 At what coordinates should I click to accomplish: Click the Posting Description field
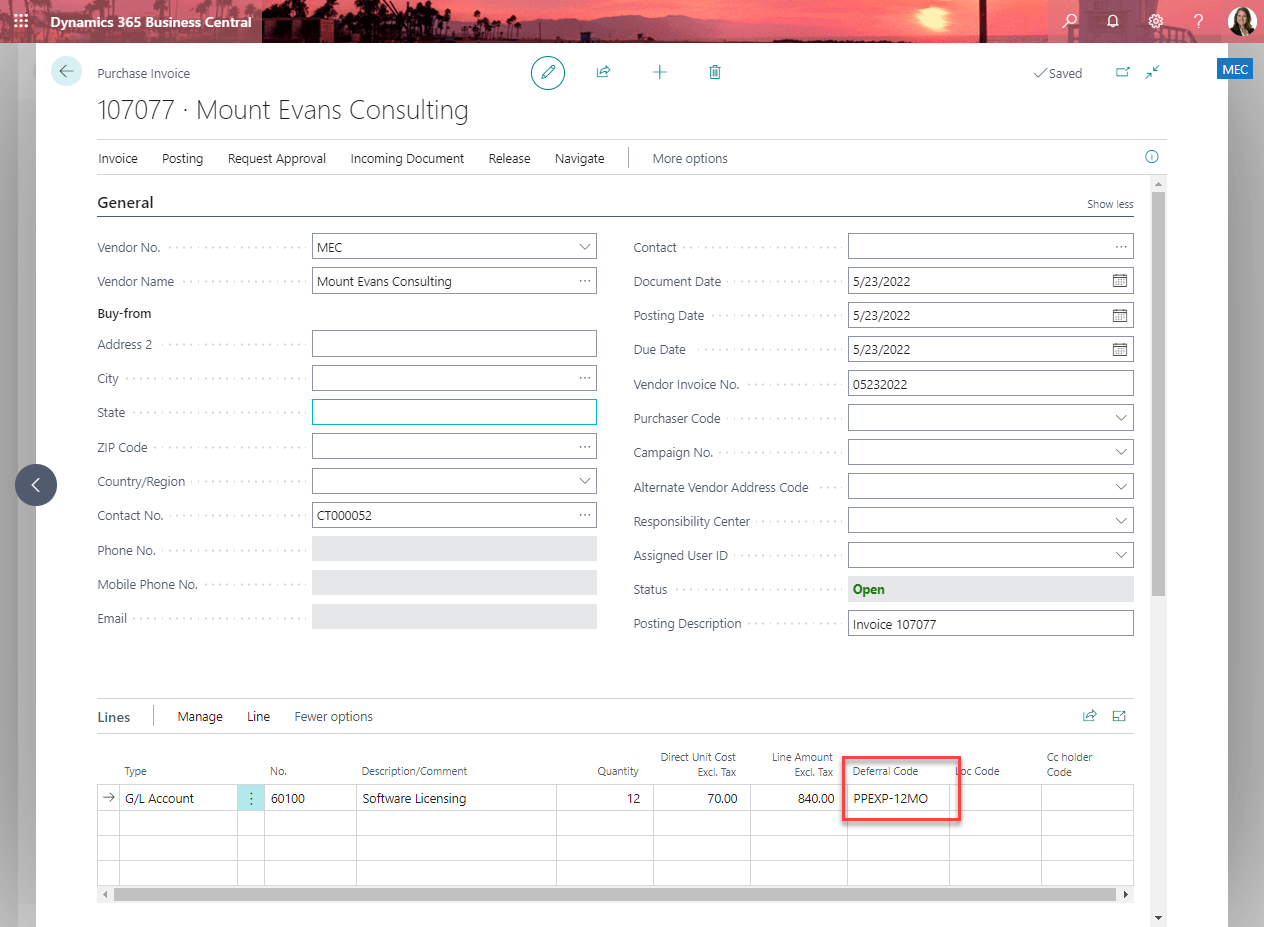[x=991, y=623]
